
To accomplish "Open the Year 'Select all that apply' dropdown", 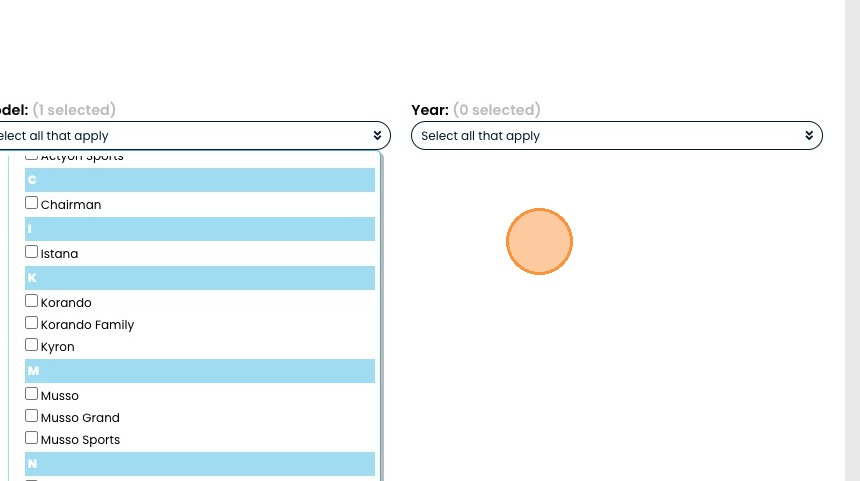I will pos(616,136).
